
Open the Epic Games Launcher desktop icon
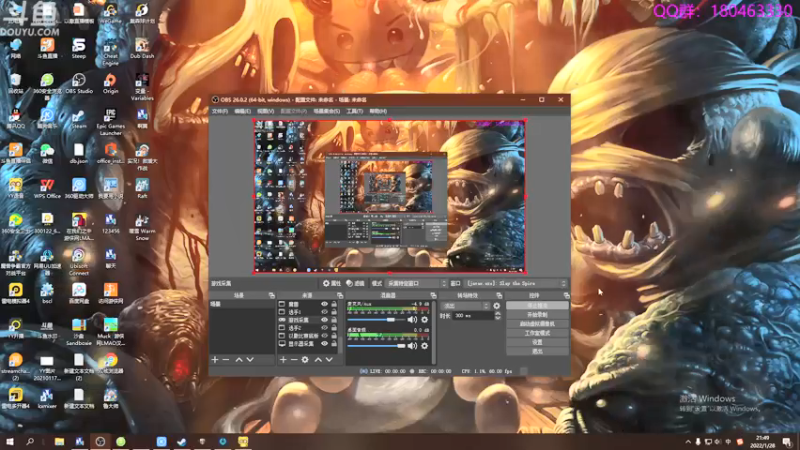[x=110, y=121]
